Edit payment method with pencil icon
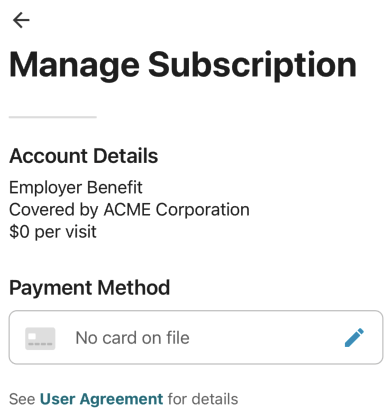This screenshot has height=420, width=391. coord(354,337)
